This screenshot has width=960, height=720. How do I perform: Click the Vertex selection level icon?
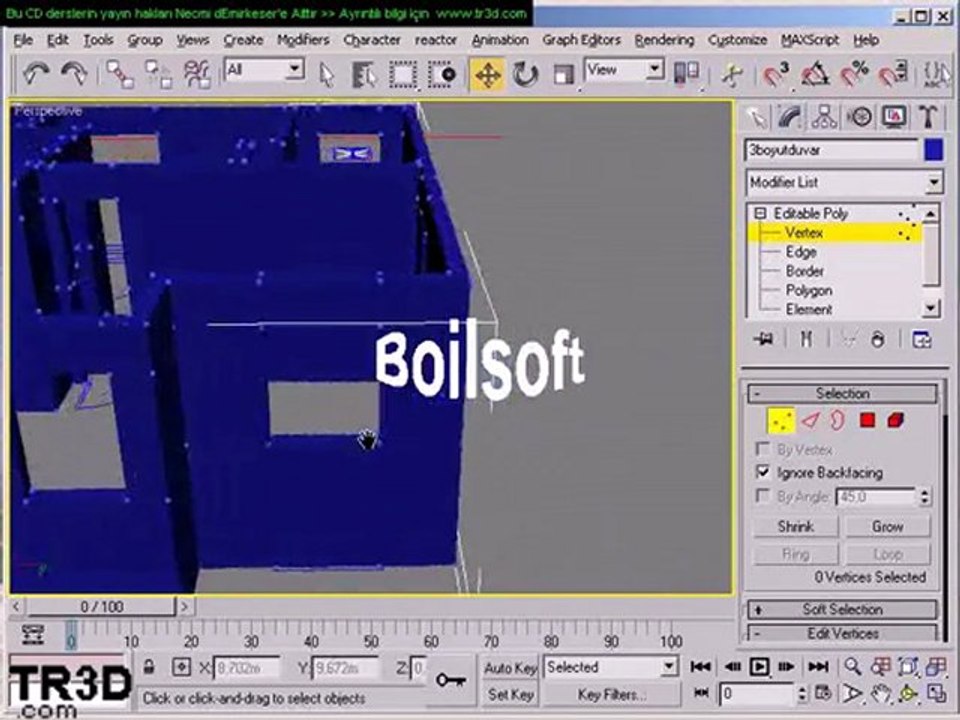(781, 421)
